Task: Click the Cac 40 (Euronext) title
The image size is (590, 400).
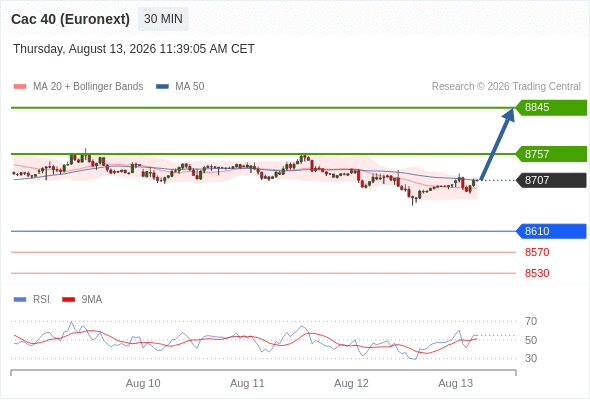Action: [70, 19]
